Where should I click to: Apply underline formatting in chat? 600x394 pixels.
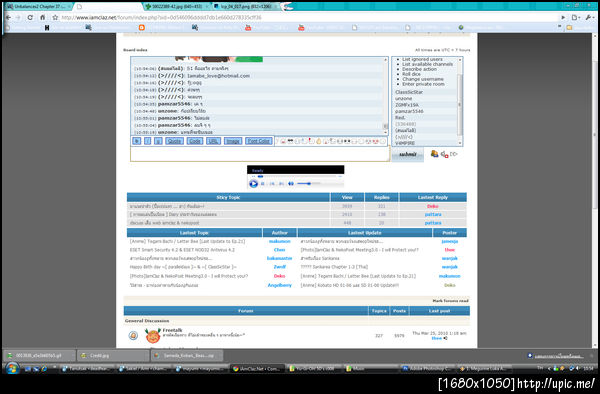pos(158,141)
